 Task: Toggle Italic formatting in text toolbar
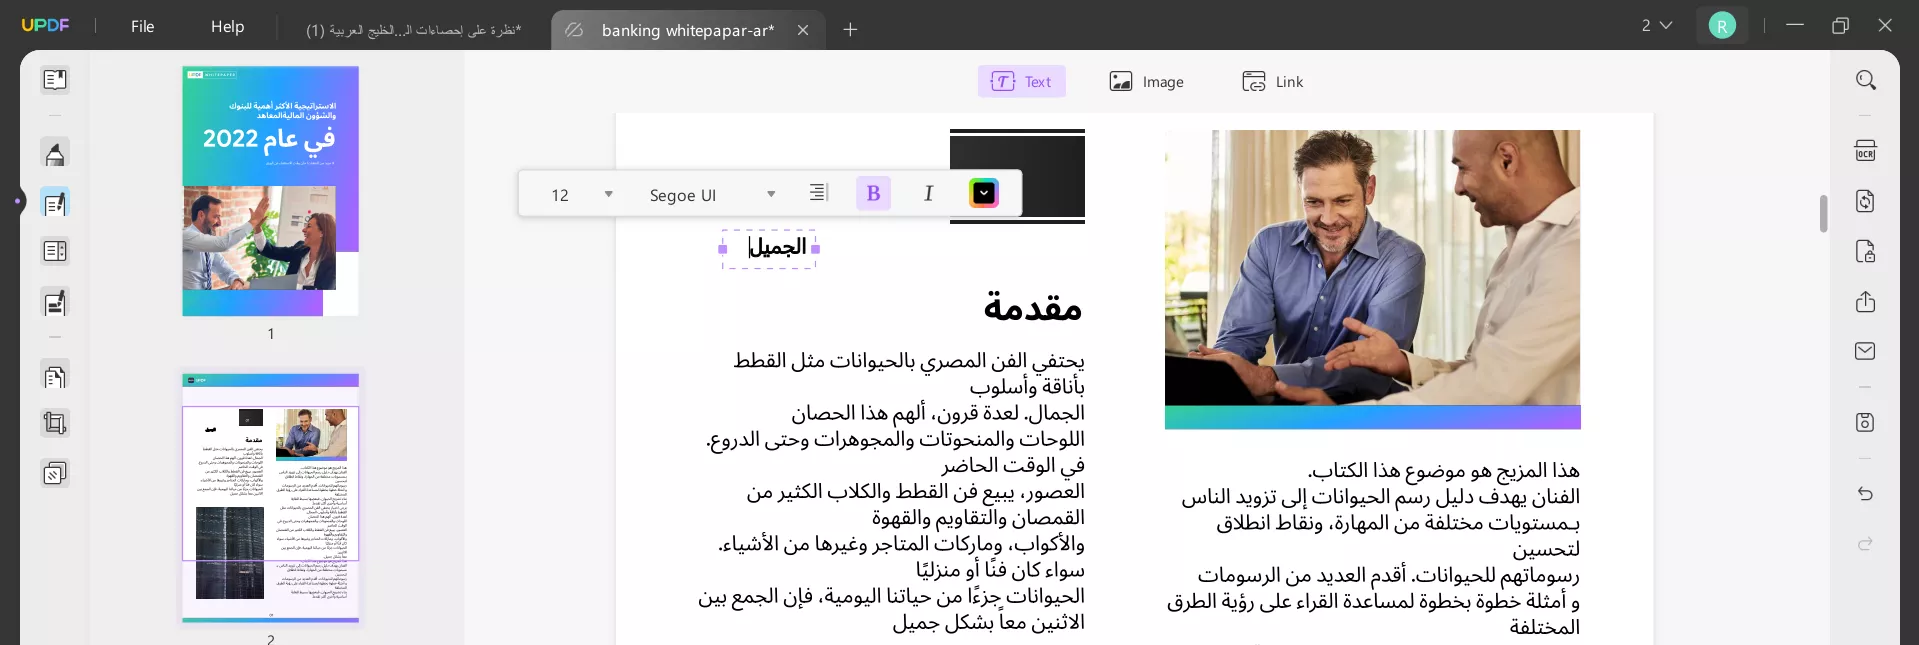tap(928, 193)
